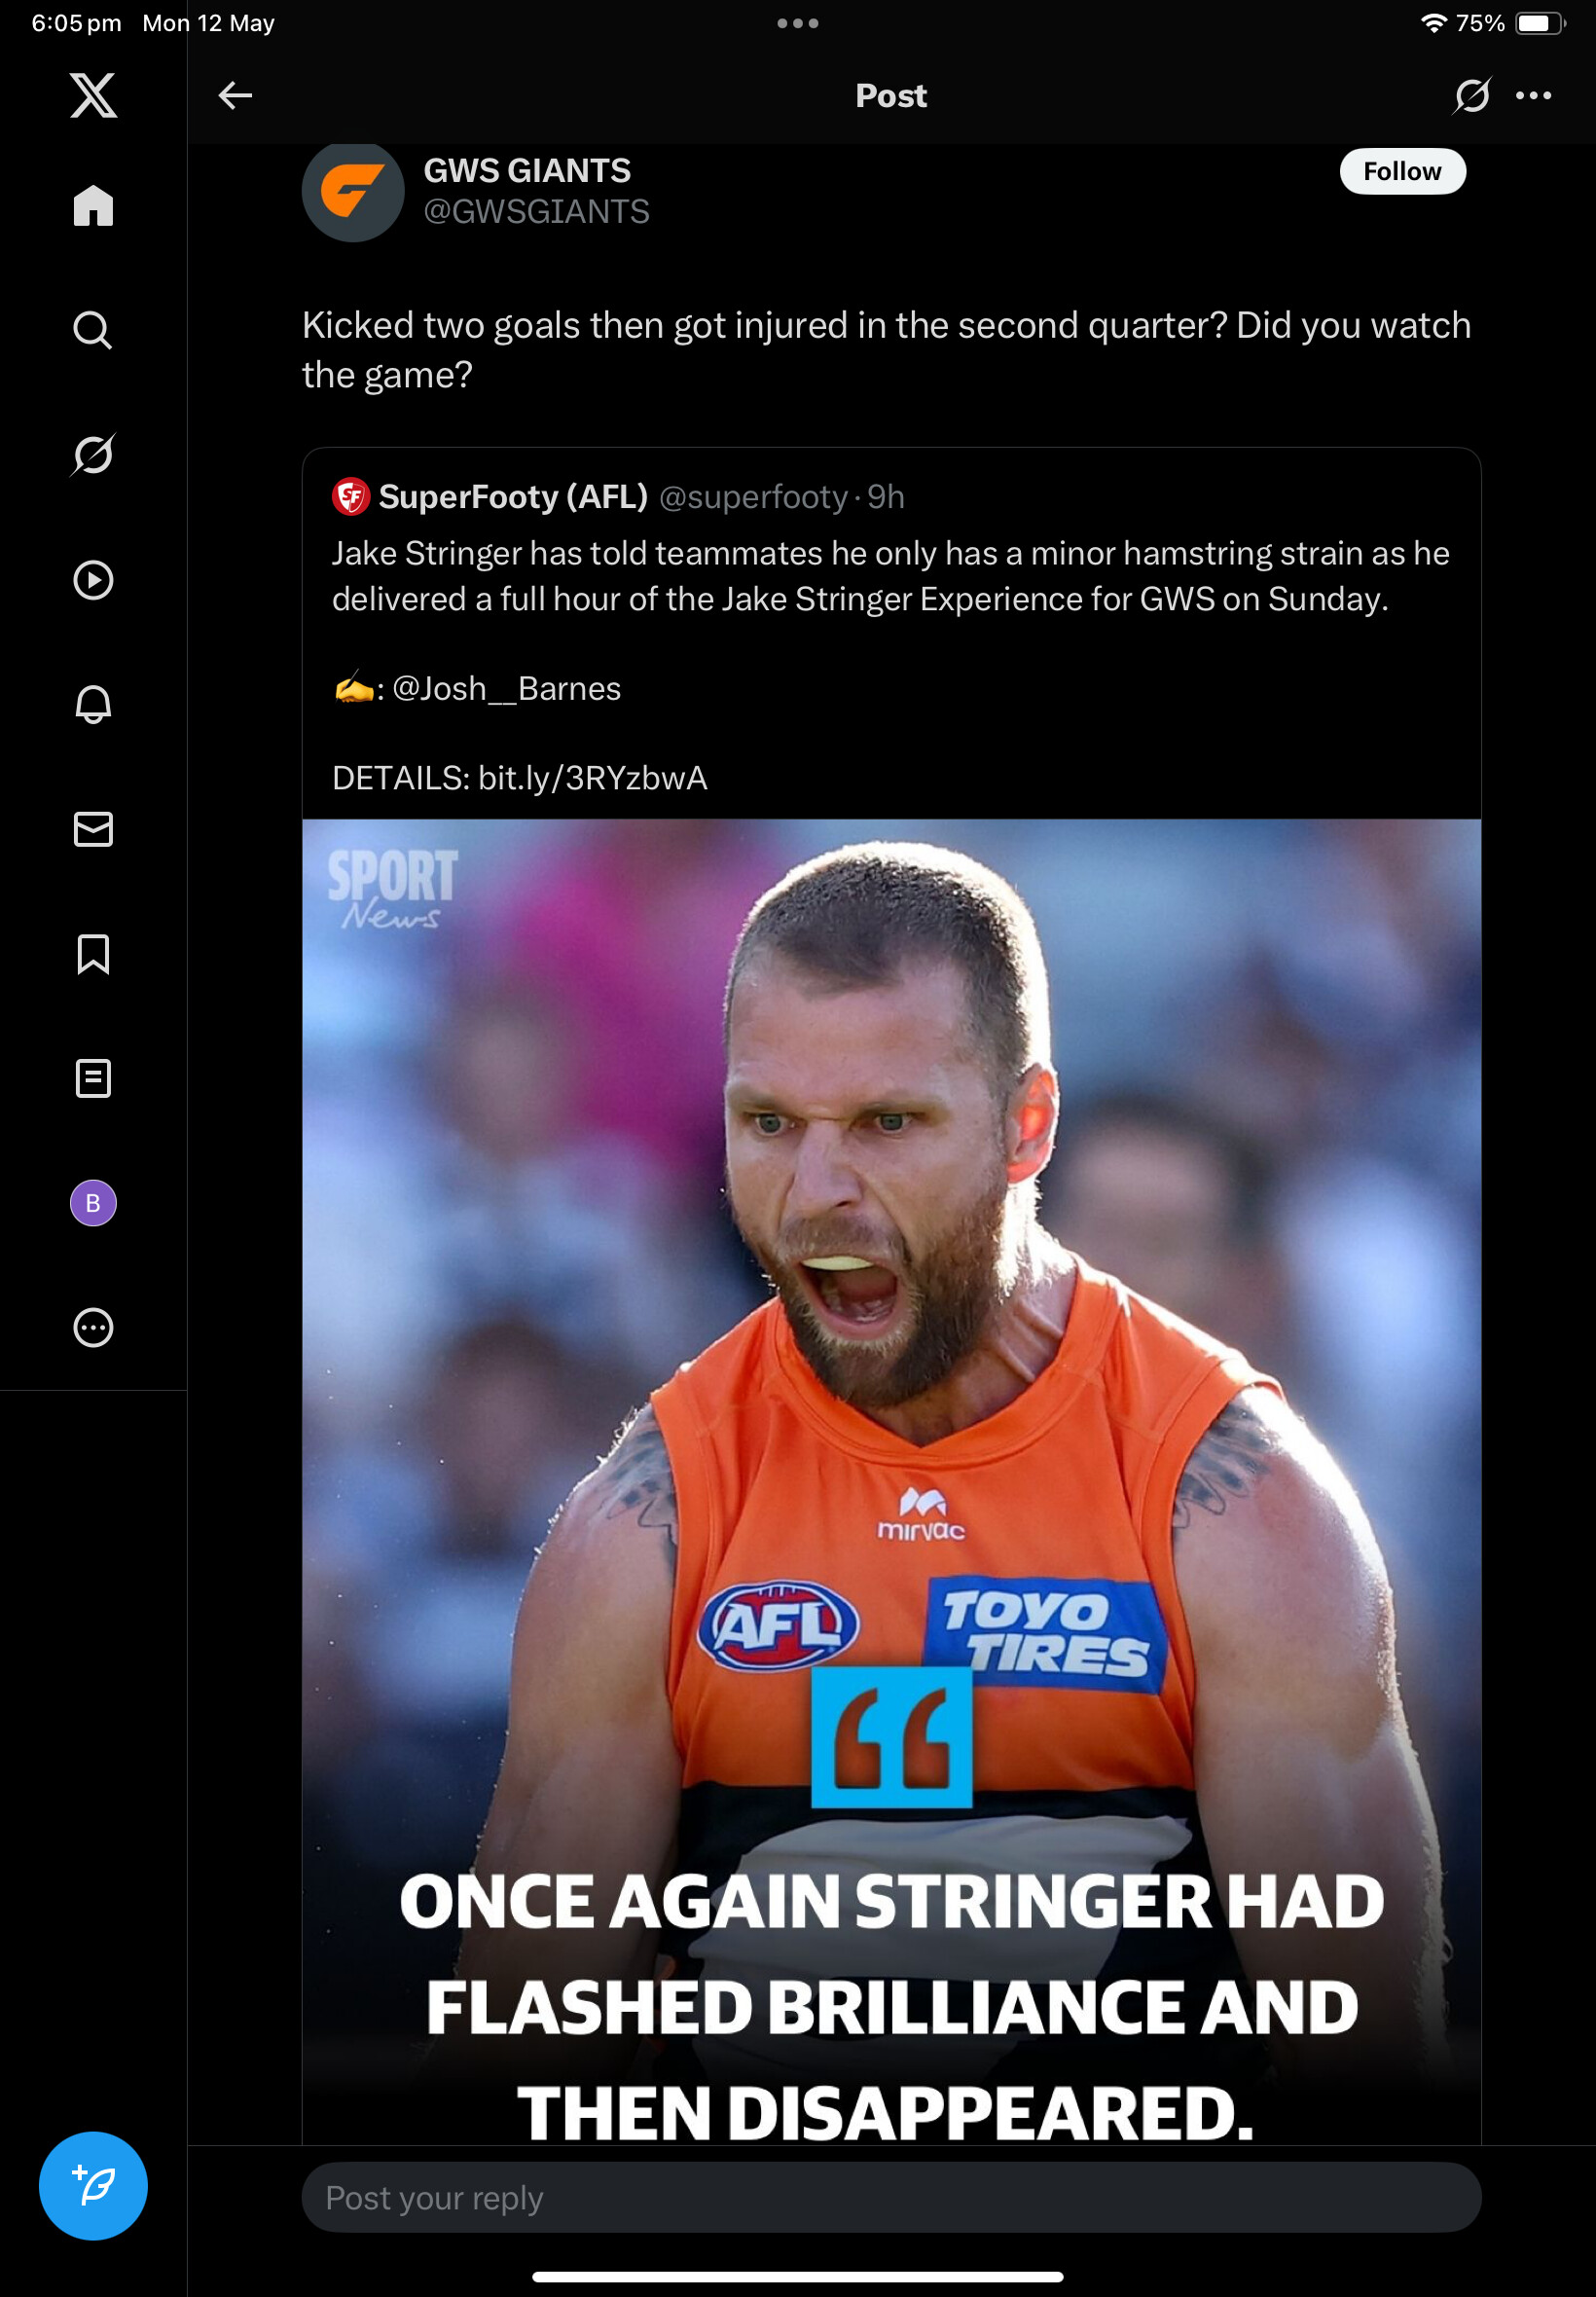The width and height of the screenshot is (1596, 2297).
Task: Tap the Post your reply field
Action: click(891, 2198)
